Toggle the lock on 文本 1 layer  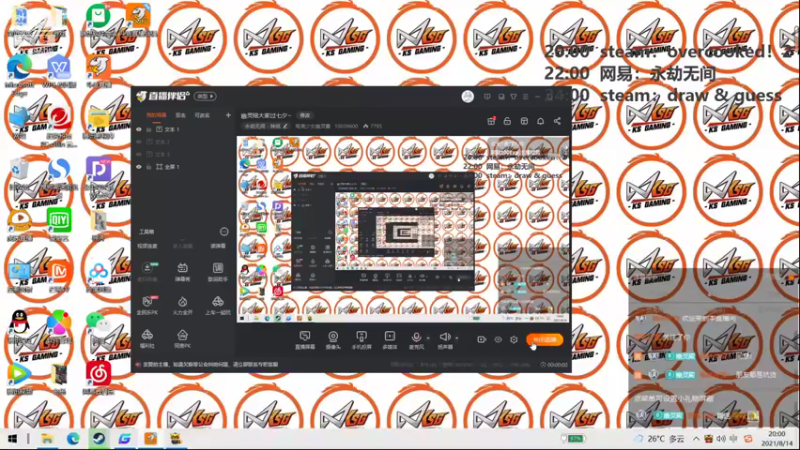tap(149, 130)
